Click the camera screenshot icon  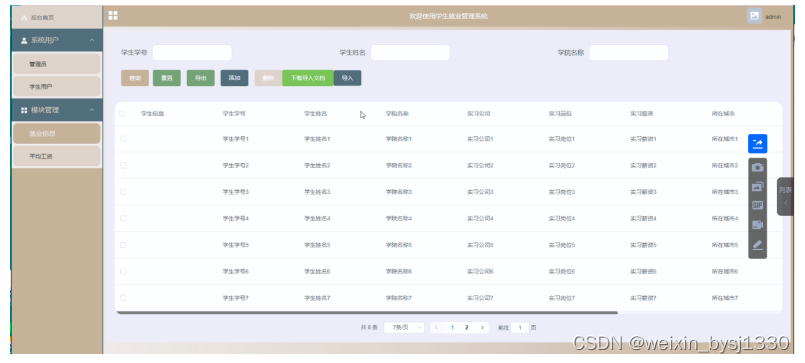tap(757, 168)
